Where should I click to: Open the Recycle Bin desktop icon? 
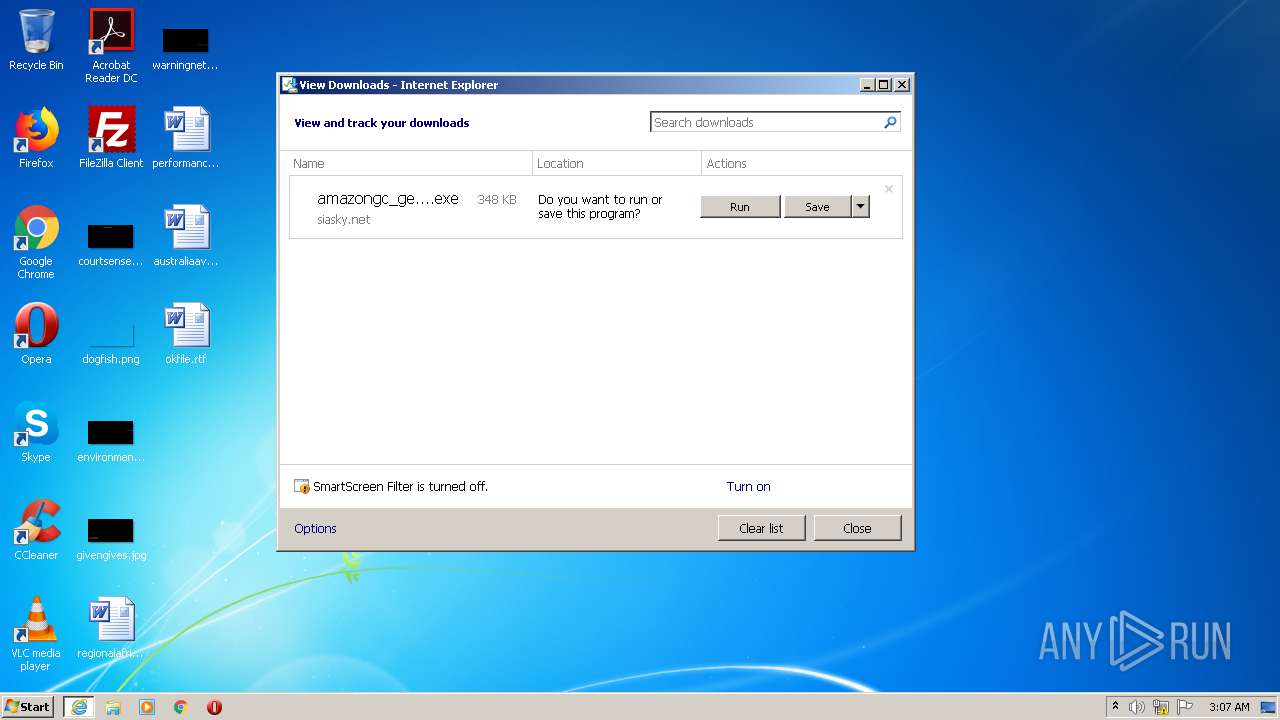(x=36, y=41)
